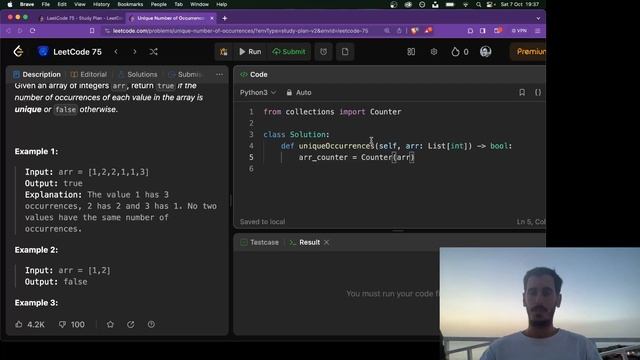Start the timer alarm icon

click(x=323, y=52)
